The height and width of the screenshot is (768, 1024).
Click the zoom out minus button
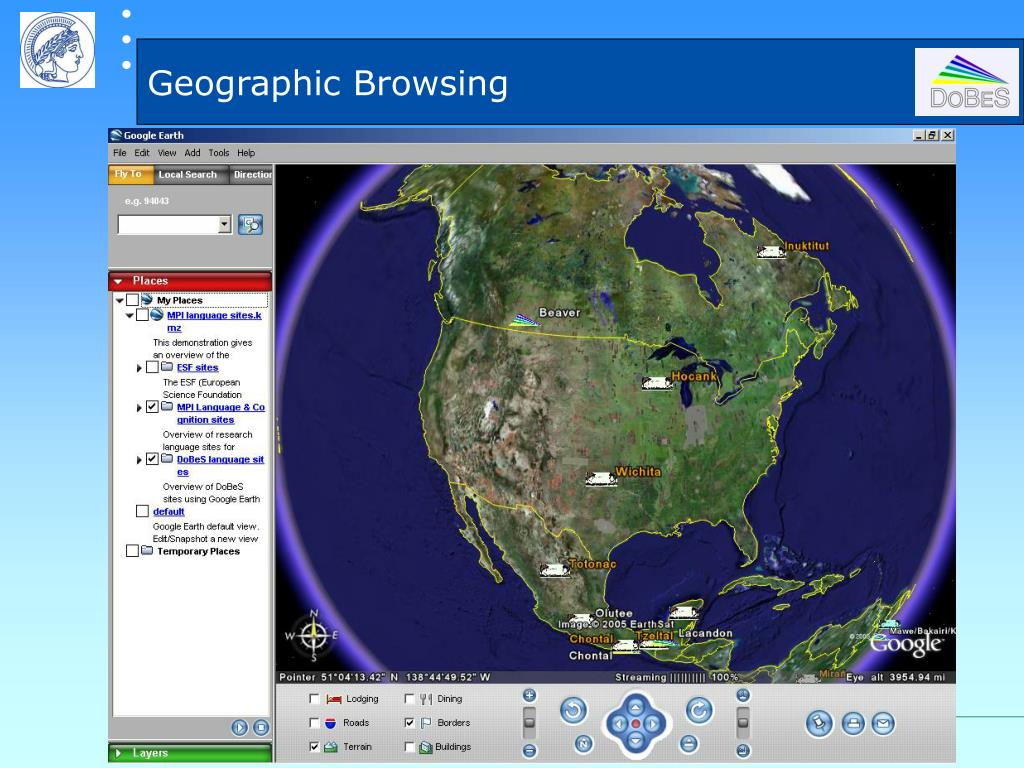[530, 750]
